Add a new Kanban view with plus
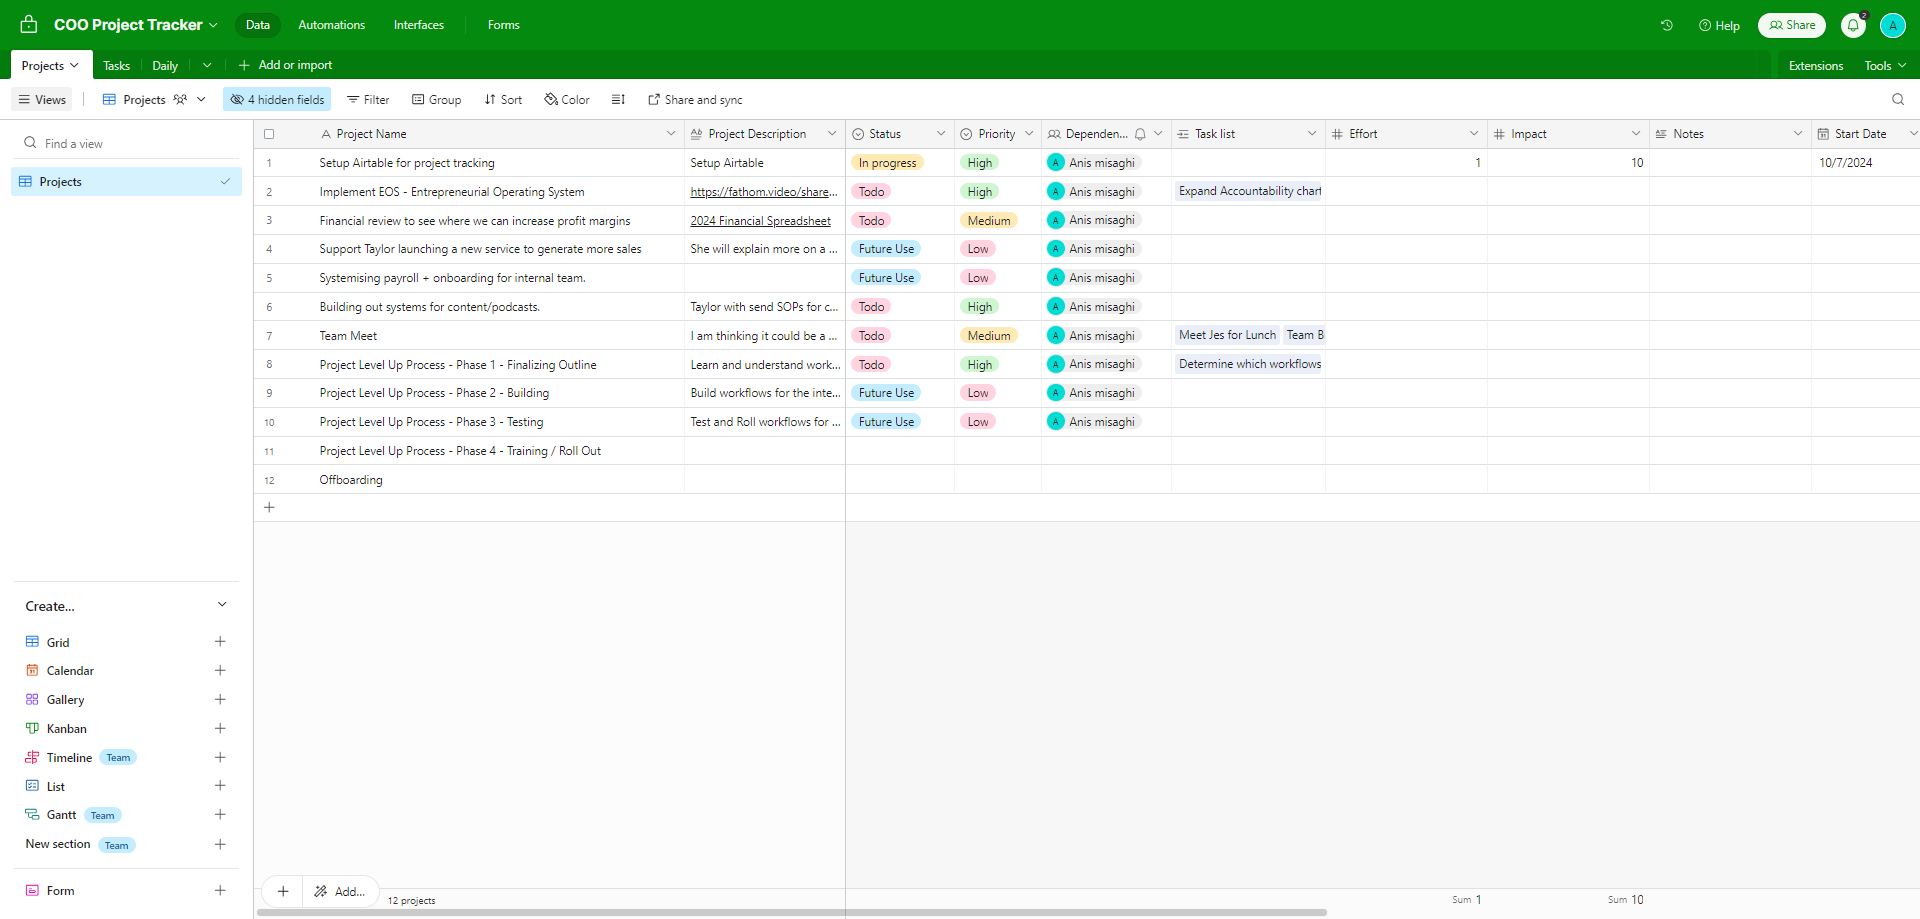1920x919 pixels. (220, 728)
